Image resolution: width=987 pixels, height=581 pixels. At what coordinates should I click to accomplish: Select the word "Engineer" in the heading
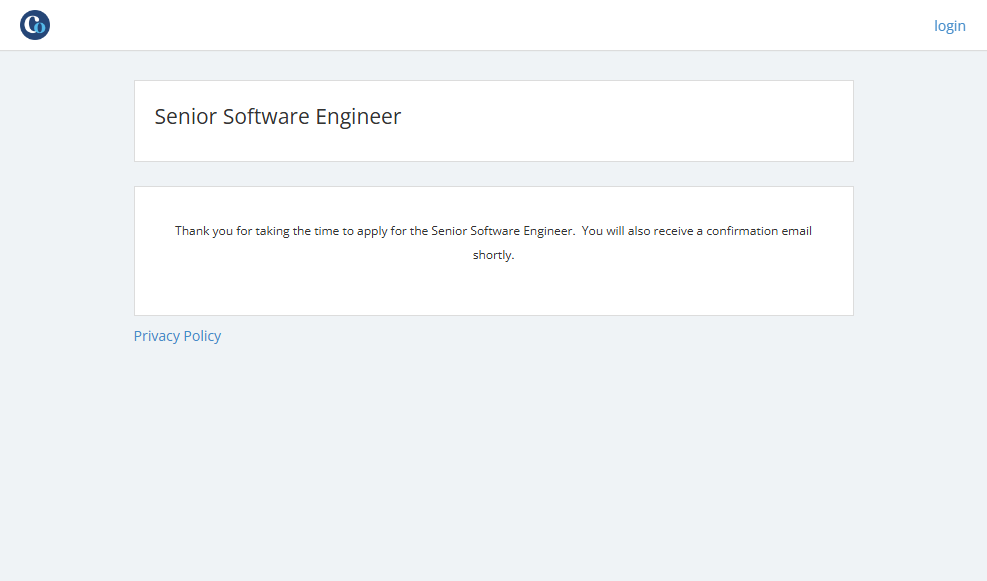point(358,117)
